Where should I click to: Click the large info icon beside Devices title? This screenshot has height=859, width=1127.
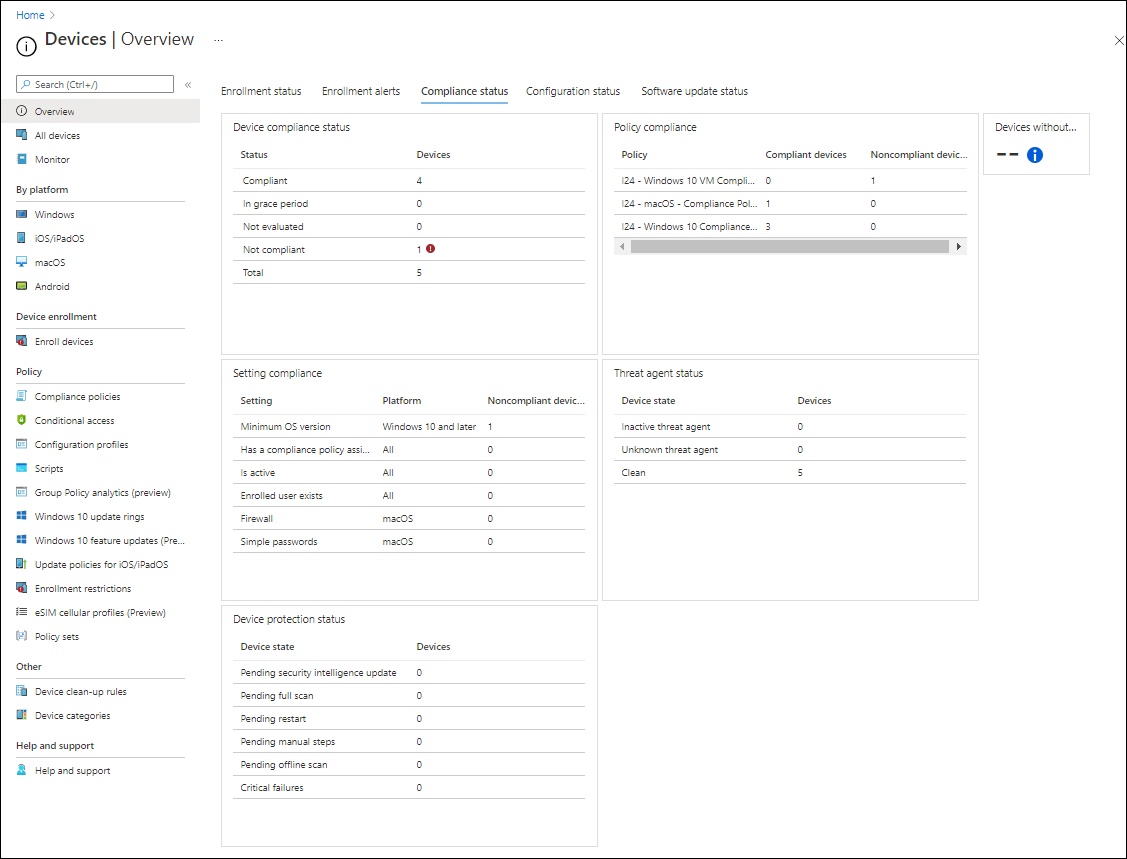pos(27,47)
